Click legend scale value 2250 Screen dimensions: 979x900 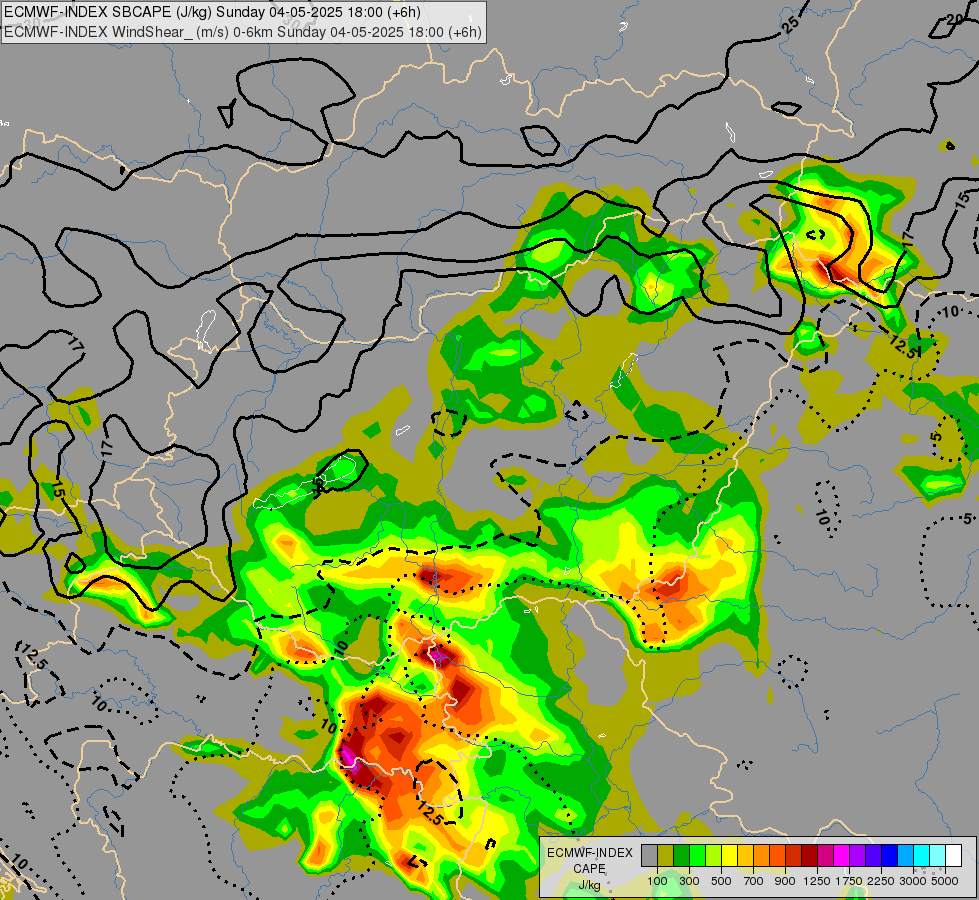point(881,881)
